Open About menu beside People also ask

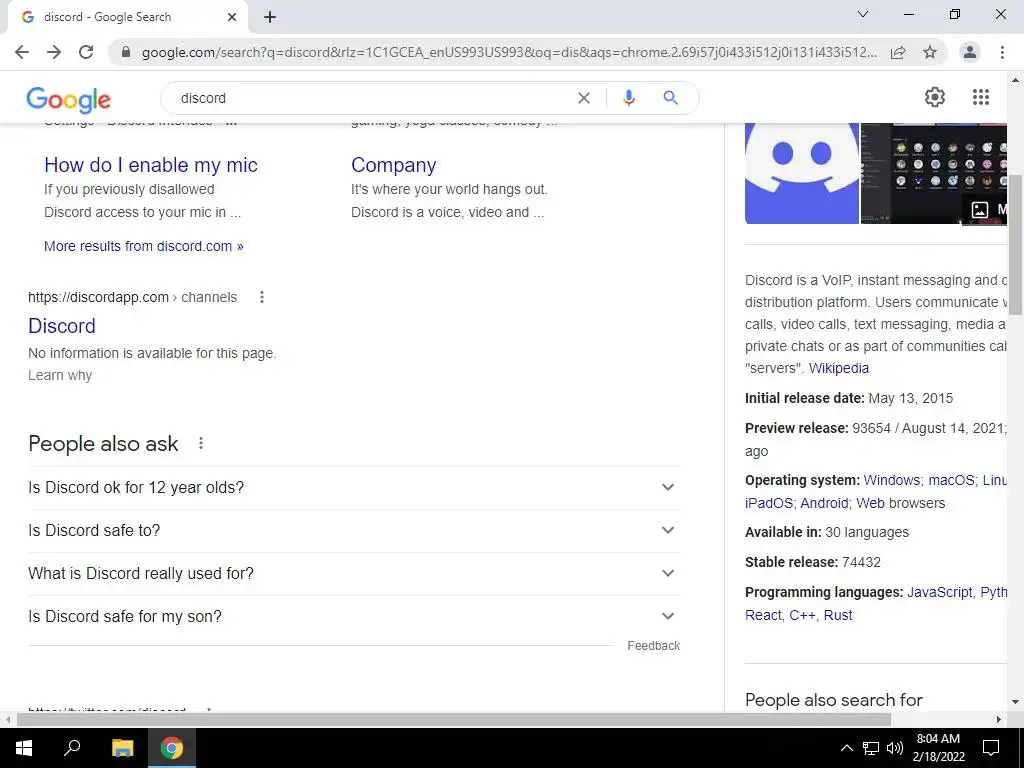pos(201,443)
